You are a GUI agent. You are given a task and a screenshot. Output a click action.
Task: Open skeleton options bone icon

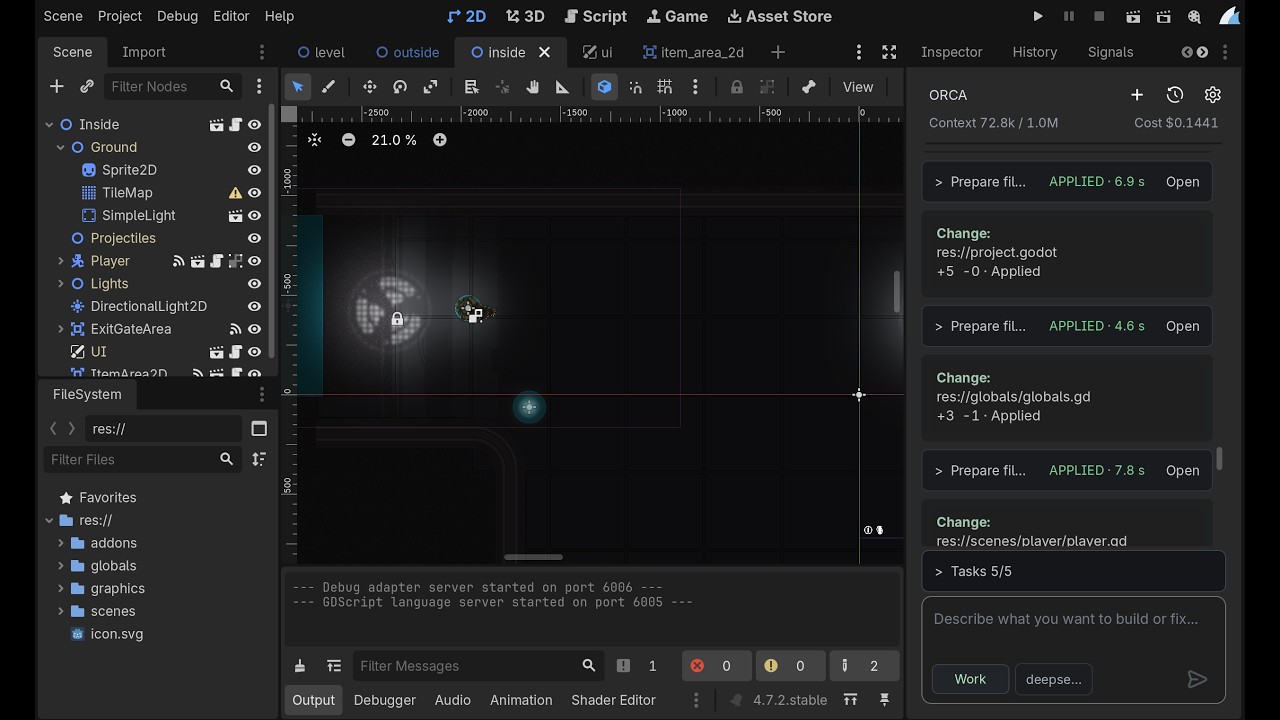[x=809, y=87]
